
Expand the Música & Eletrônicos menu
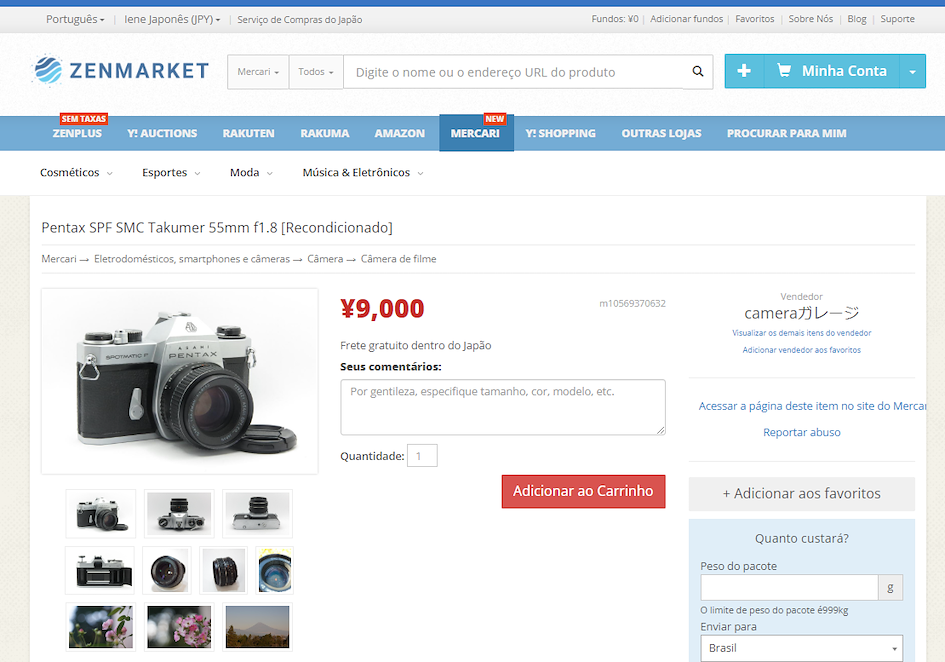[x=362, y=173]
